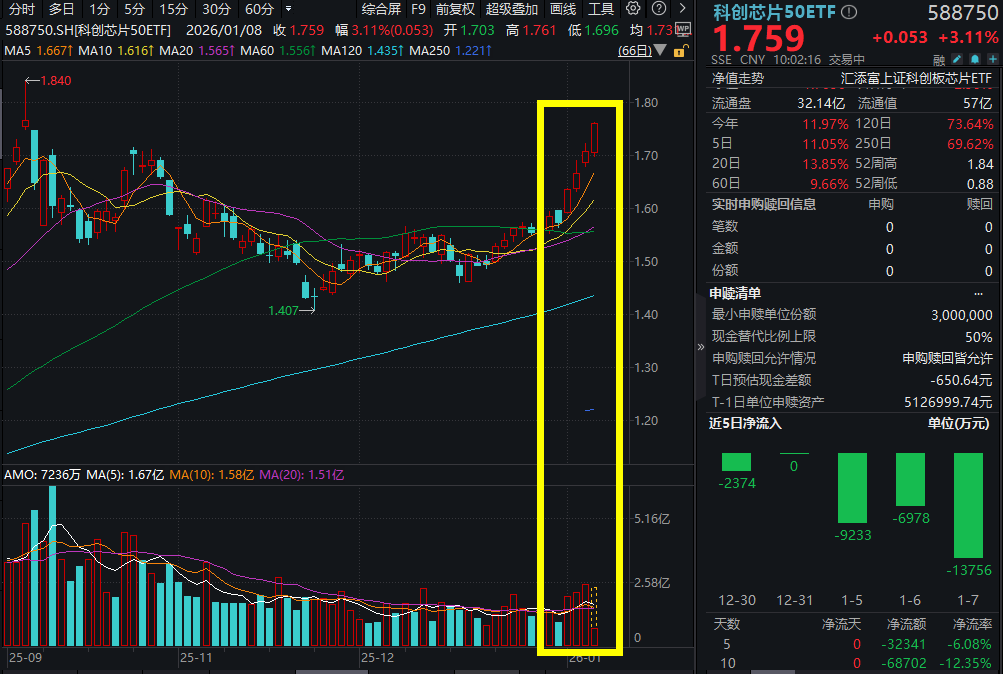Click the 1-7 net inflow bar

click(968, 505)
